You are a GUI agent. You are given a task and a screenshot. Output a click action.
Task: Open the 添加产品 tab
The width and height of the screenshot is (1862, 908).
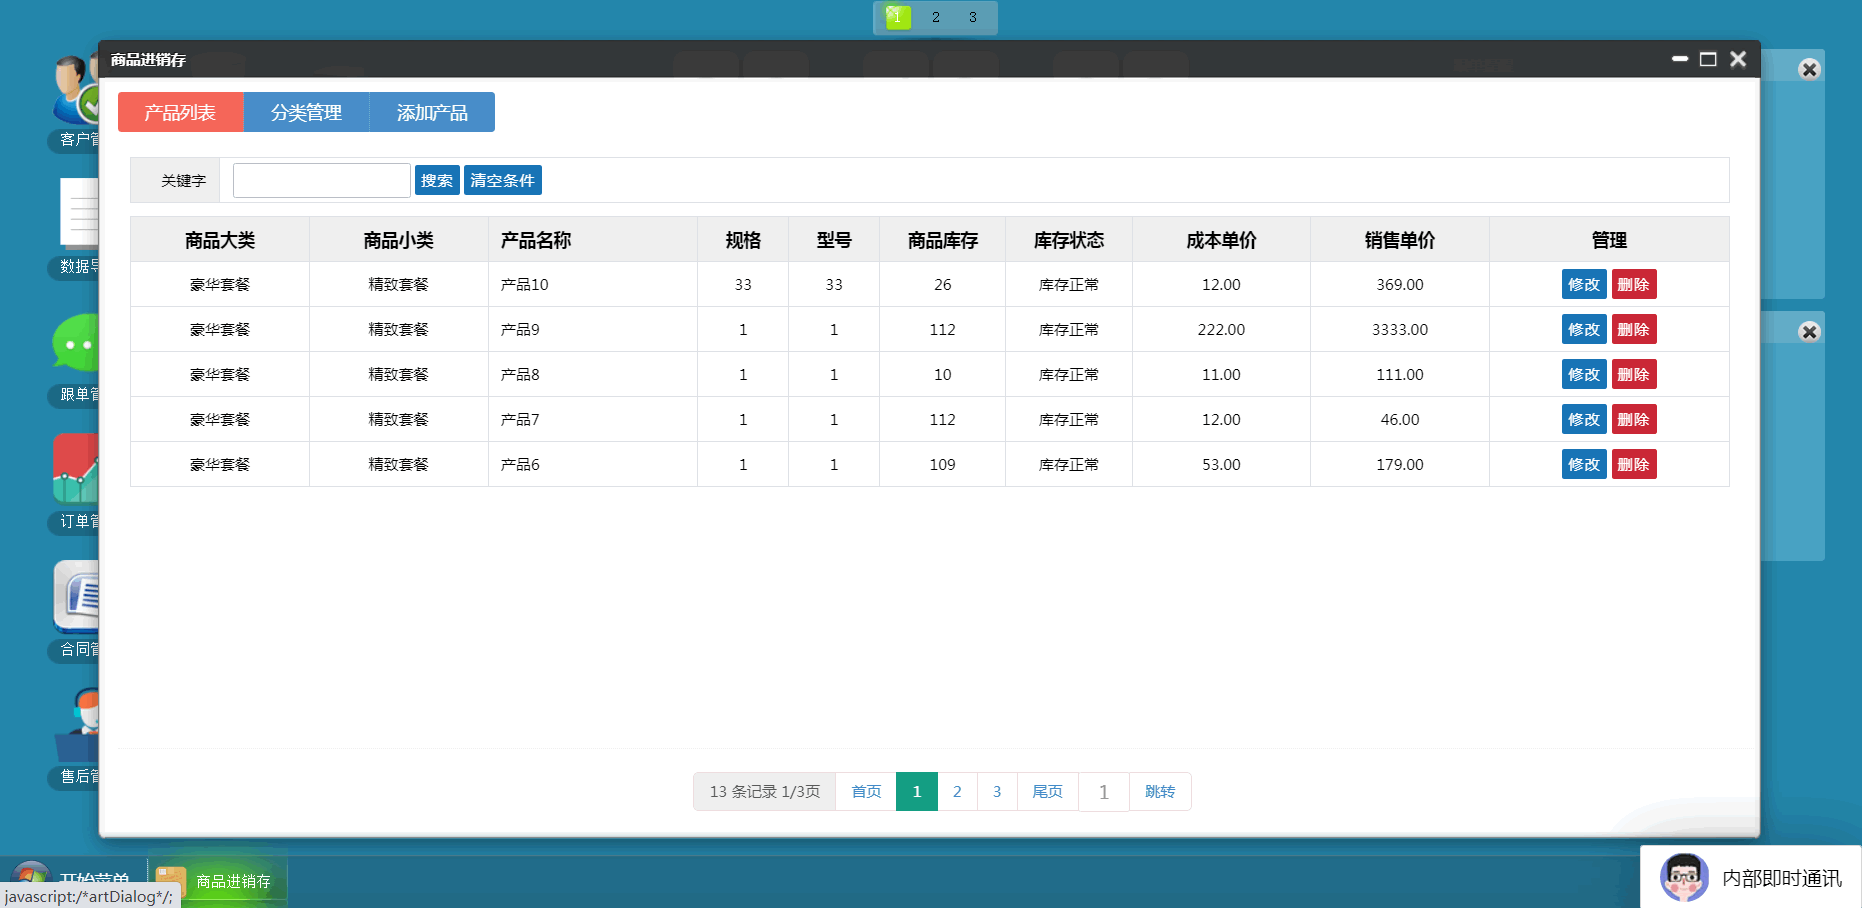pos(432,112)
